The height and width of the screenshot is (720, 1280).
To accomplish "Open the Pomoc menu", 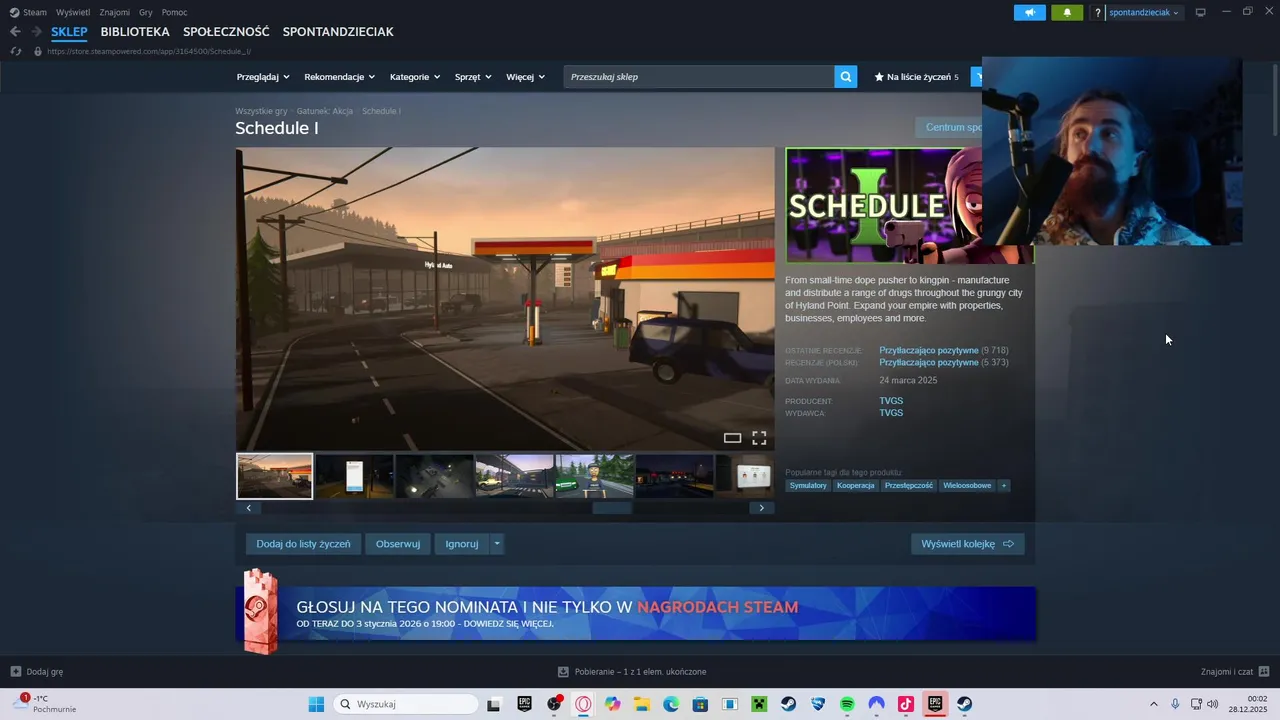I will point(174,12).
